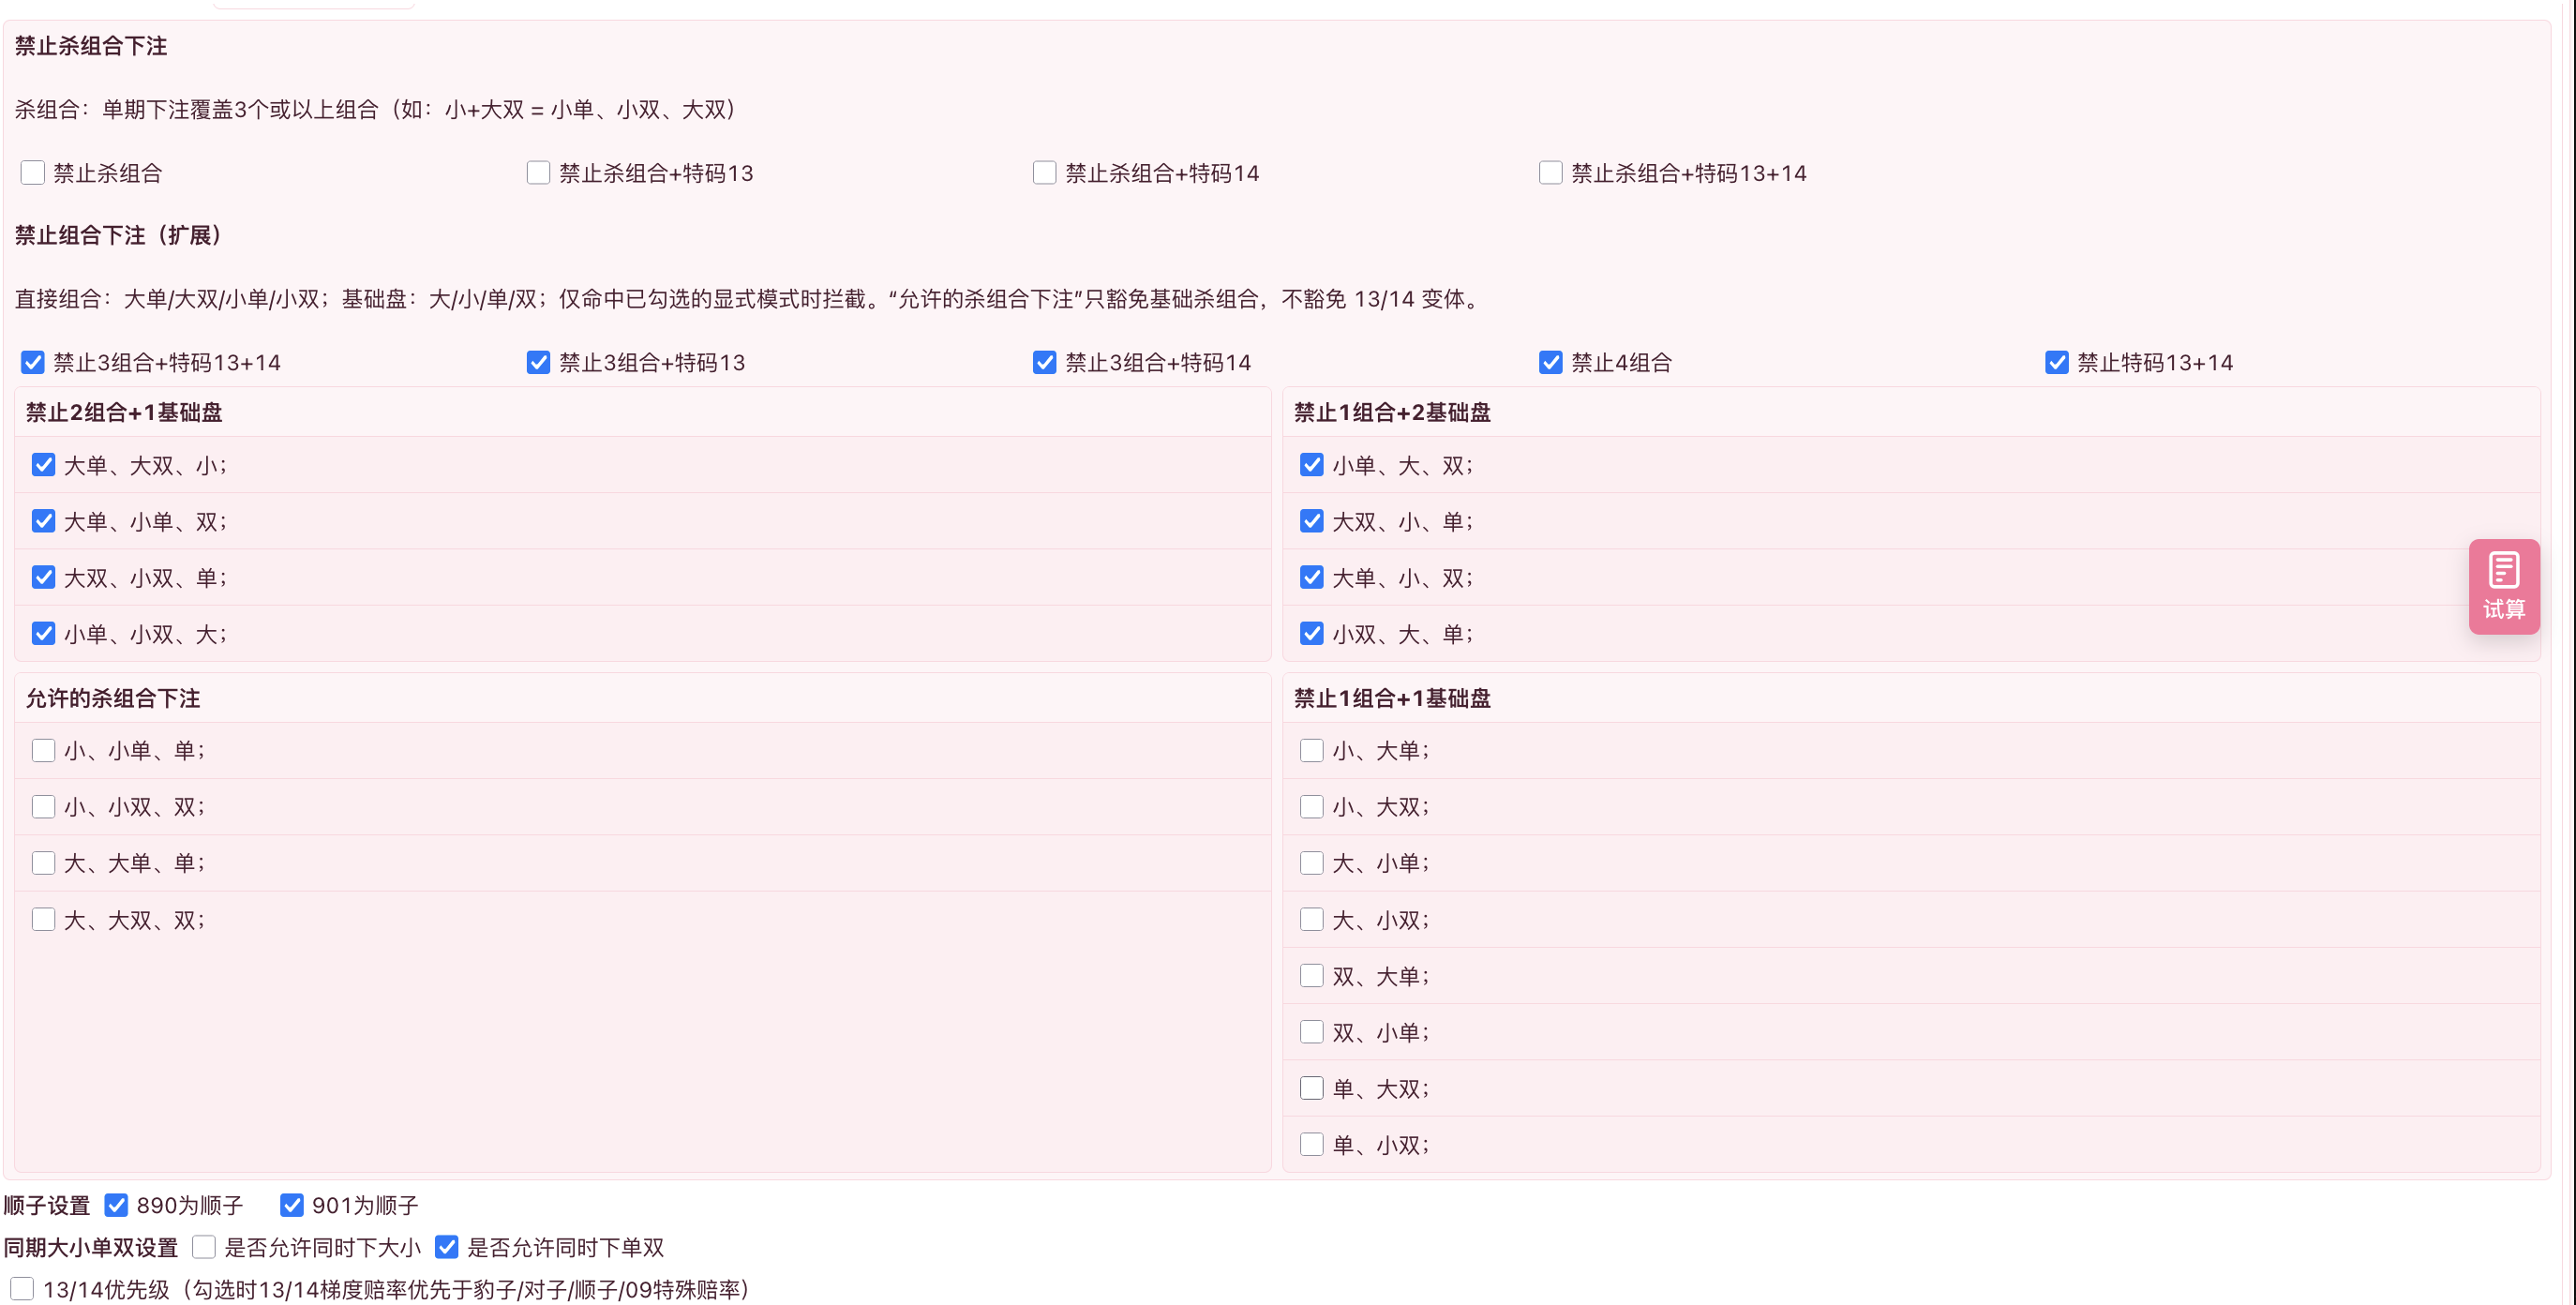Enable the 单、小双 checkbox
This screenshot has width=2576, height=1305.
tap(1311, 1144)
